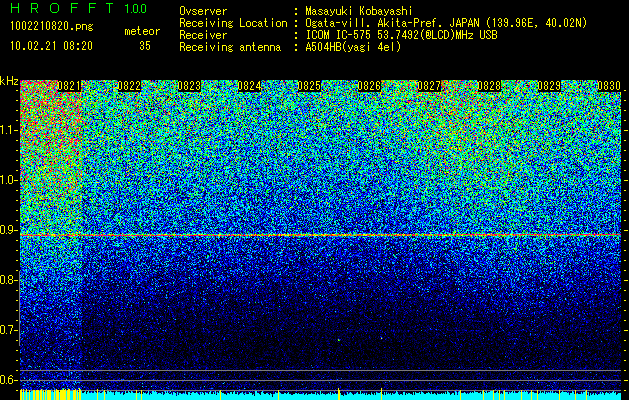Click observer name Masayuki Kobayashi

tap(358, 11)
